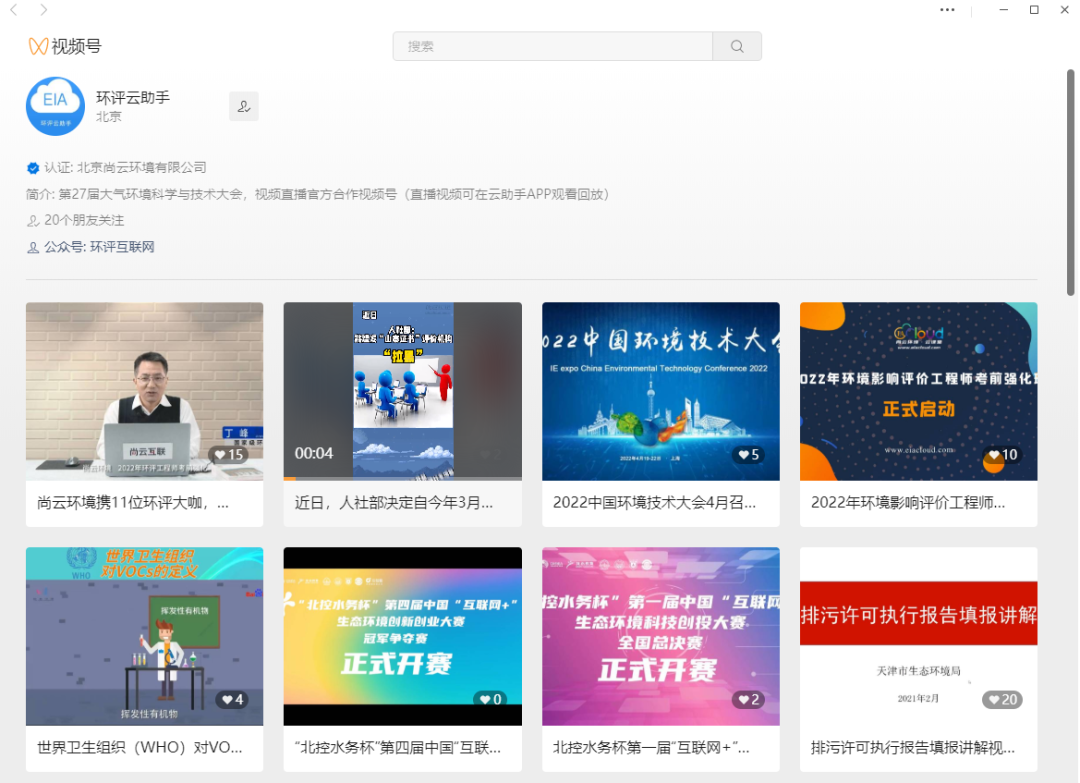Open the 尚云互联 presenter video thumbnail
Viewport: 1080px width, 783px height.
(145, 391)
